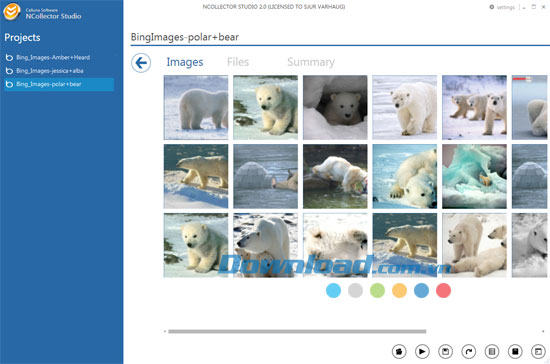
Task: Select the cub in snow cave thumbnail
Action: [335, 107]
